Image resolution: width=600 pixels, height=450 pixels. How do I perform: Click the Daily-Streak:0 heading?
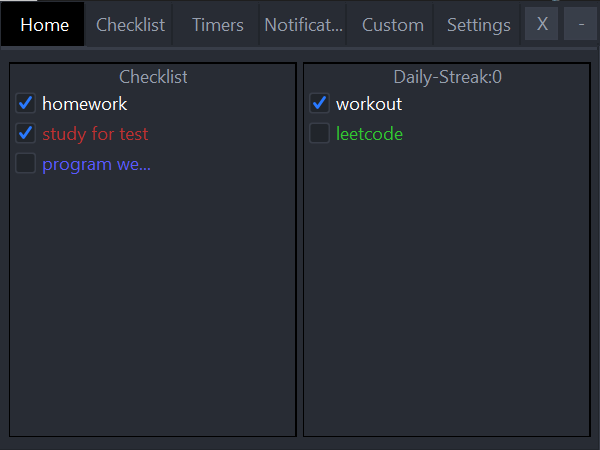pyautogui.click(x=447, y=77)
